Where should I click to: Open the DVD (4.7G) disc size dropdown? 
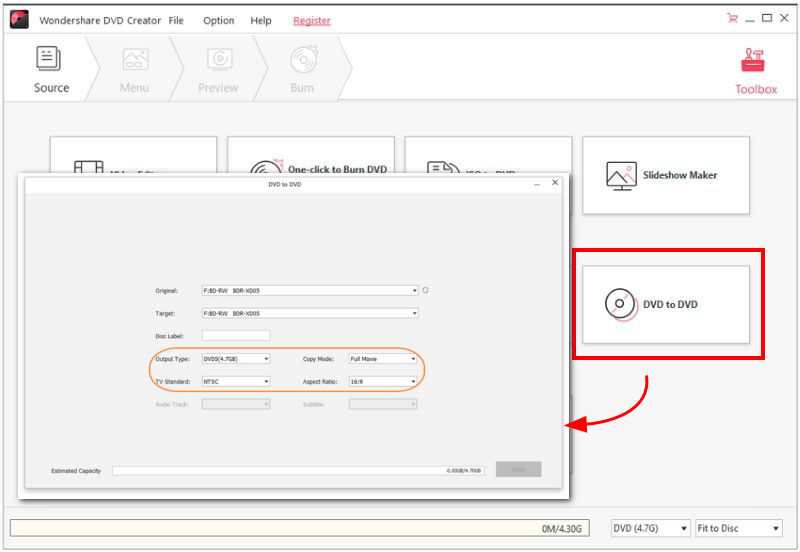coord(651,528)
